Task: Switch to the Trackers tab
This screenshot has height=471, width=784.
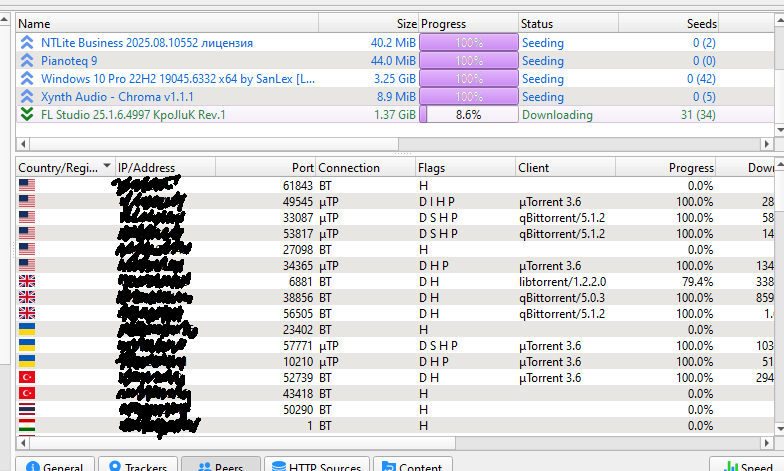Action: 138,466
